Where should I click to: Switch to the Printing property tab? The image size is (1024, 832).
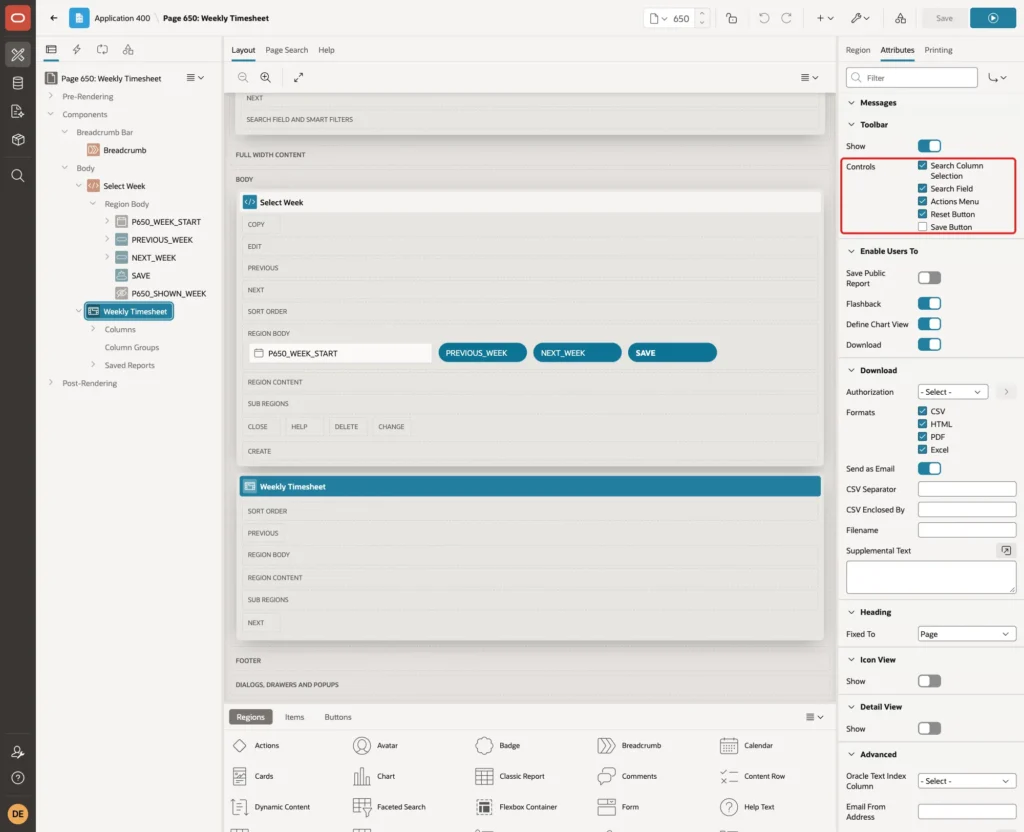point(938,50)
